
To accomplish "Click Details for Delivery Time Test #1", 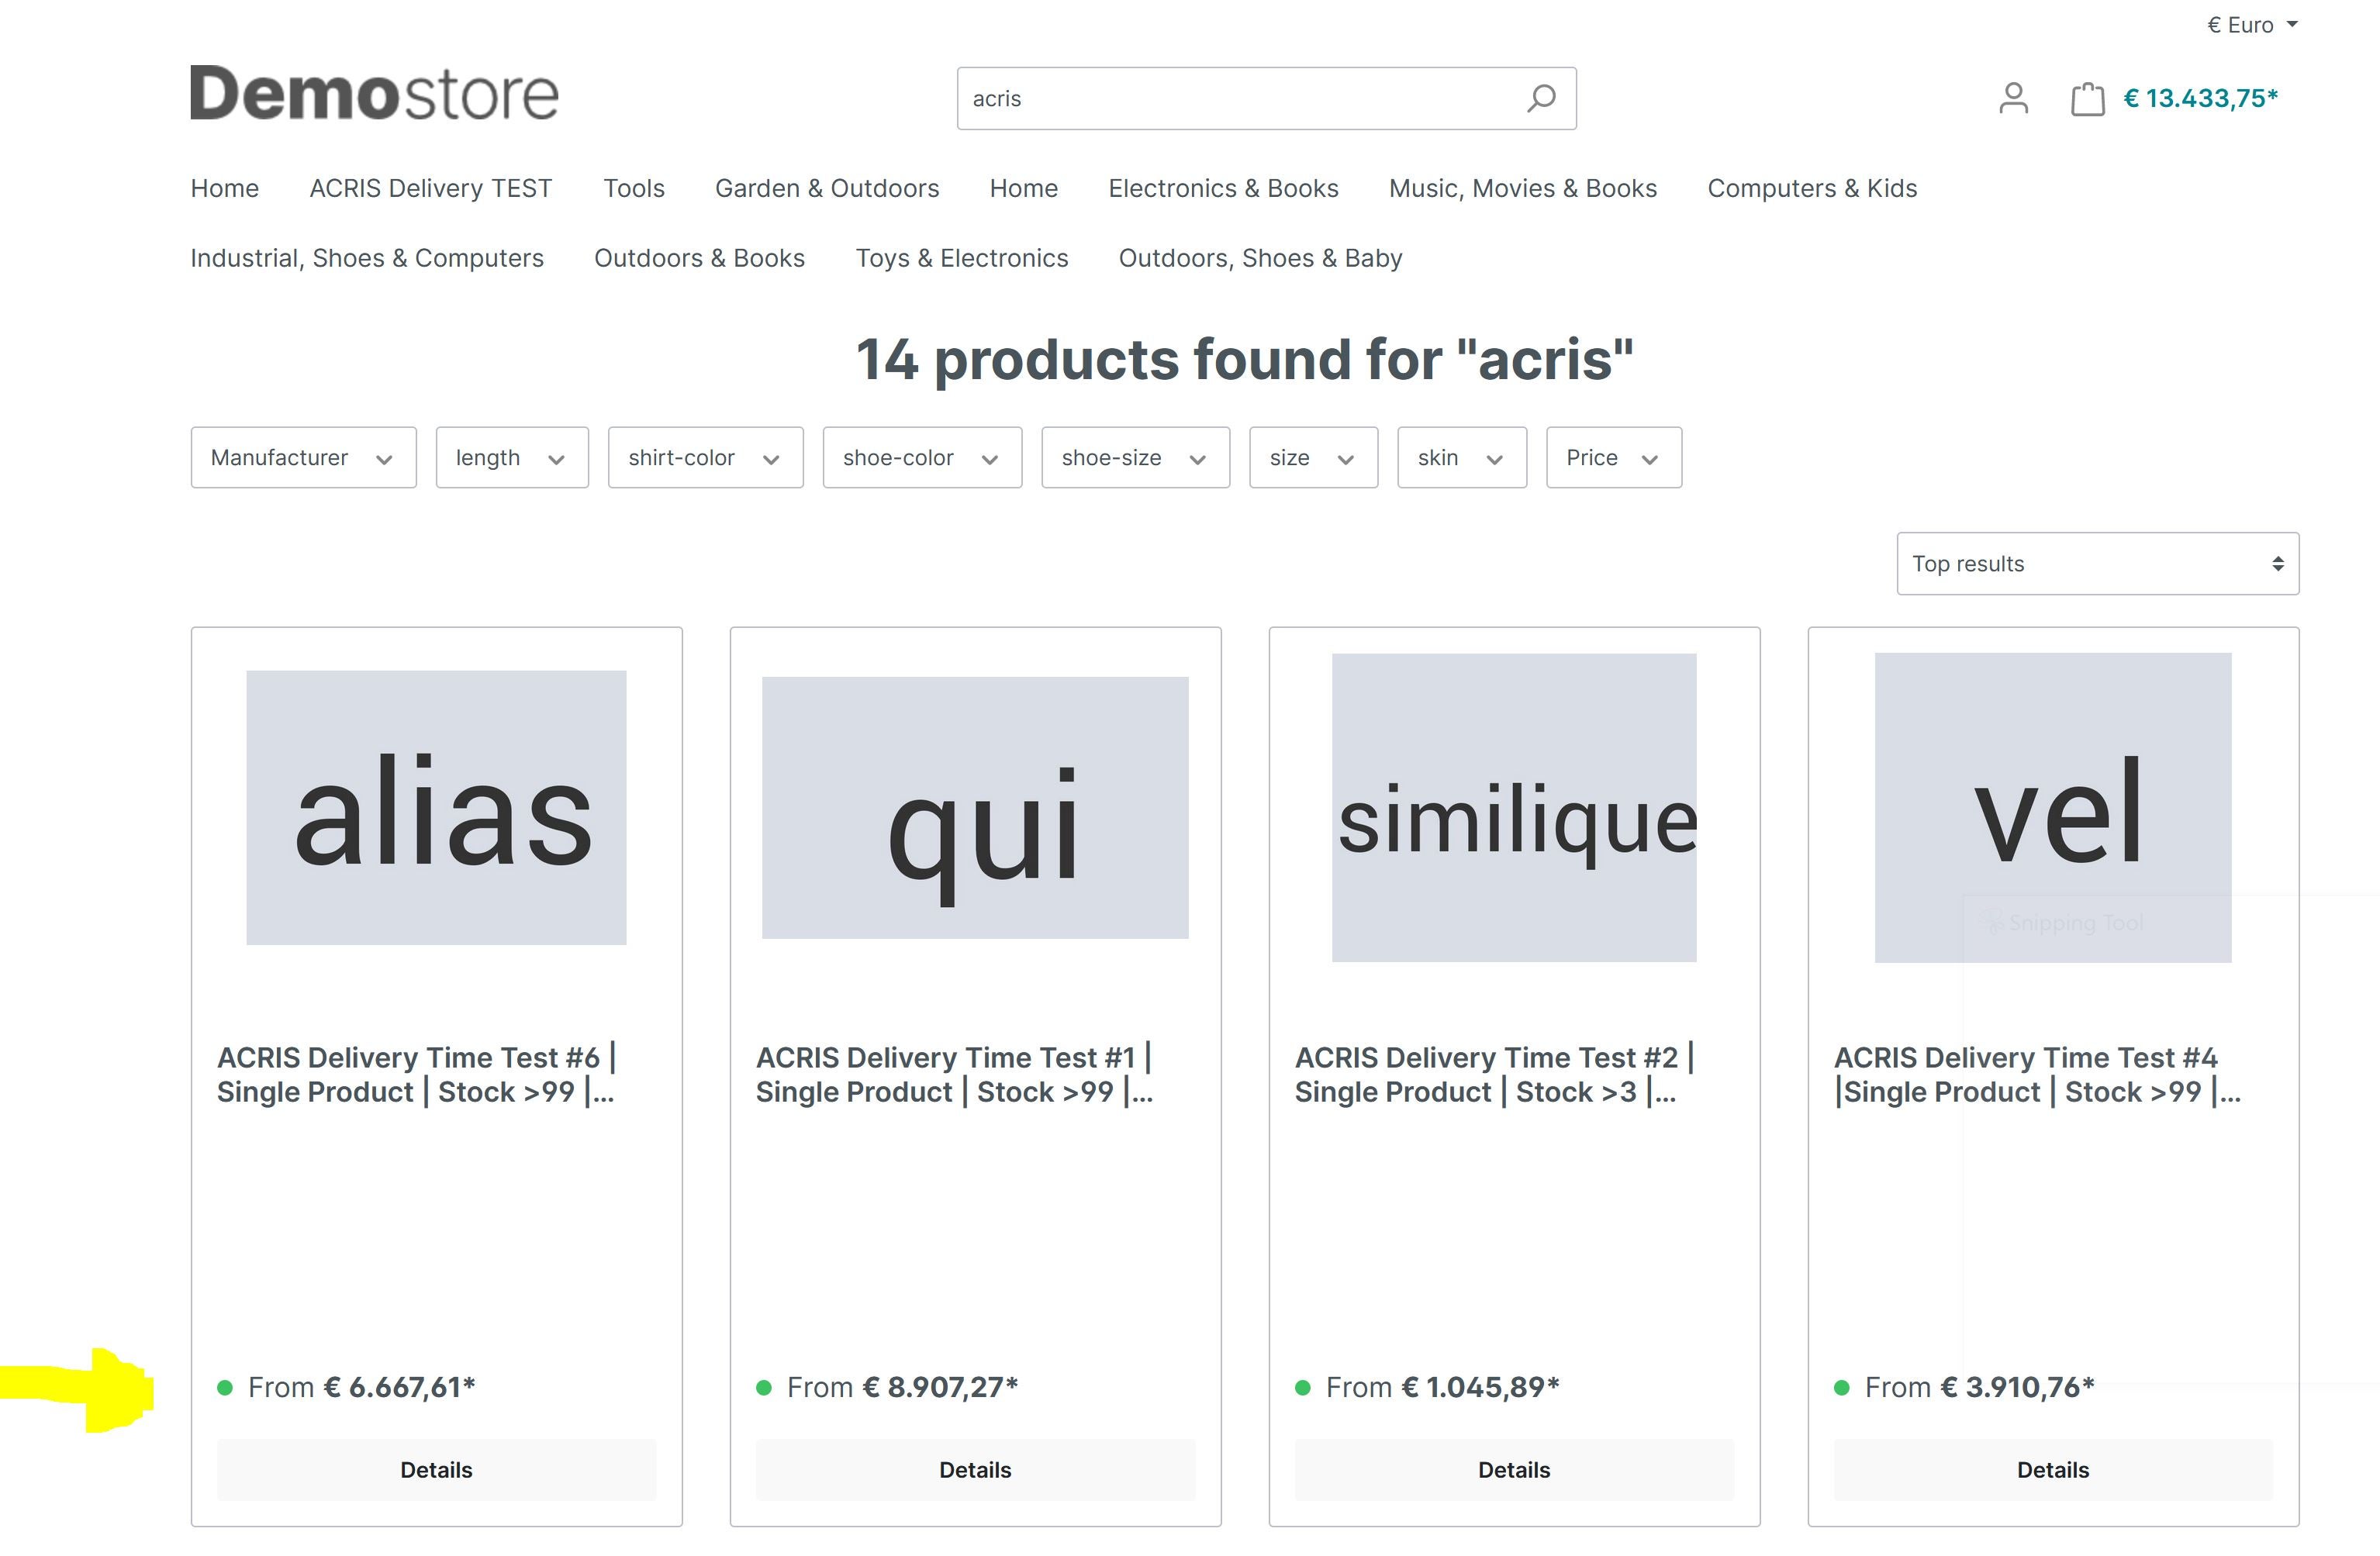I will [x=975, y=1470].
